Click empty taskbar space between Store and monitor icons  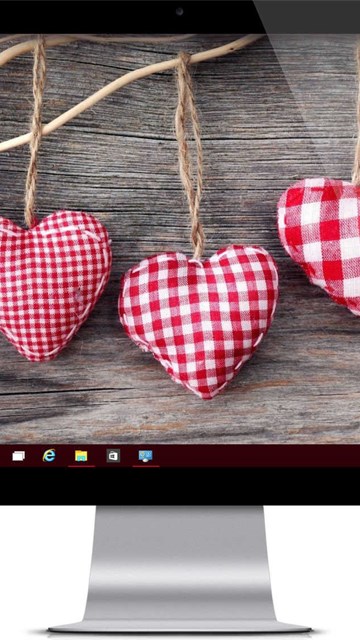129,456
